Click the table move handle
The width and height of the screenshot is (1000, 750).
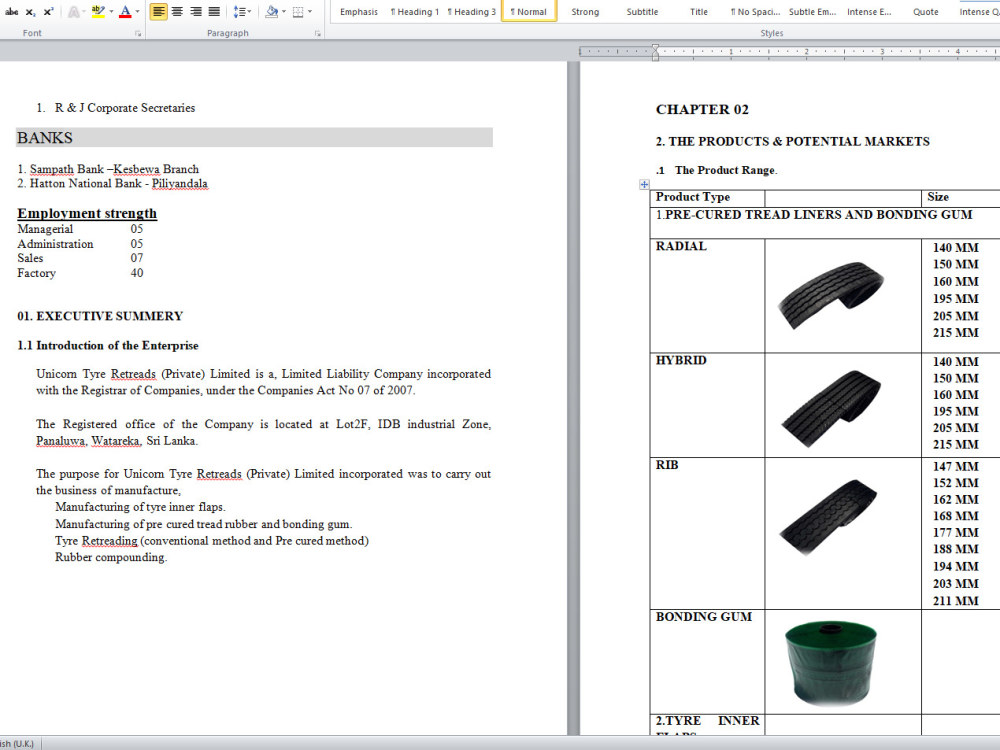click(644, 184)
